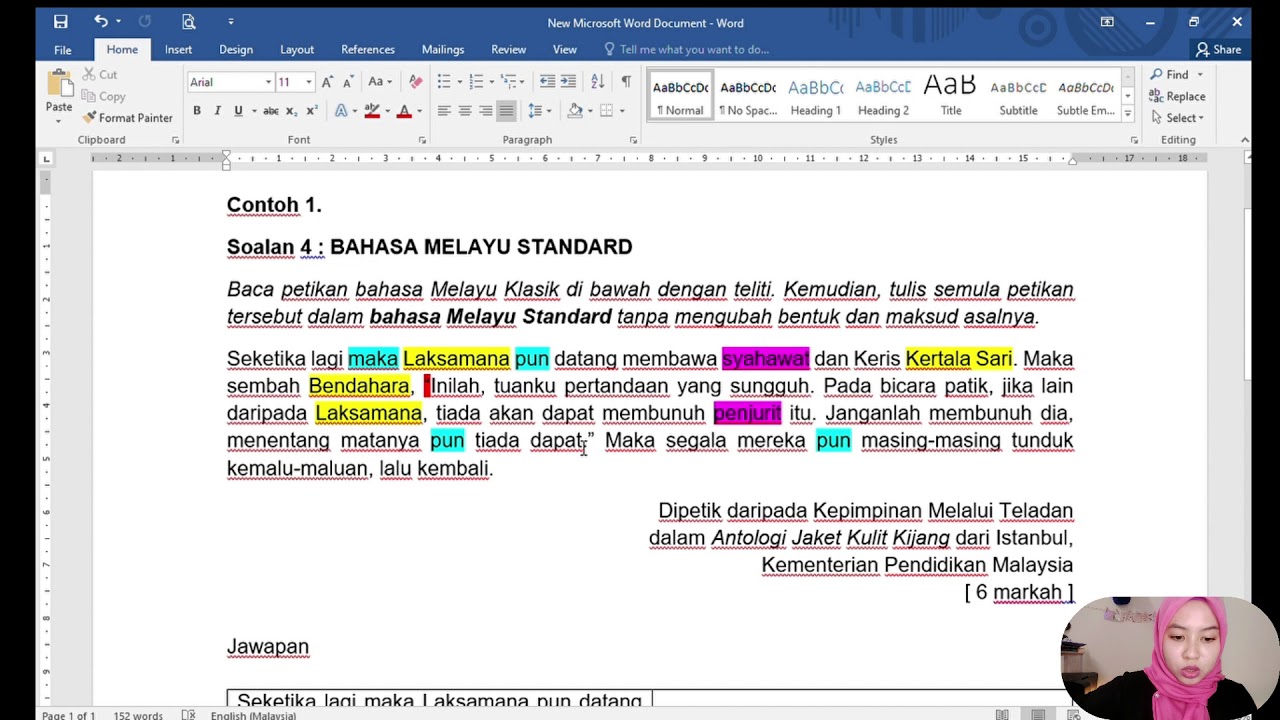Apply subscript formatting

point(291,111)
